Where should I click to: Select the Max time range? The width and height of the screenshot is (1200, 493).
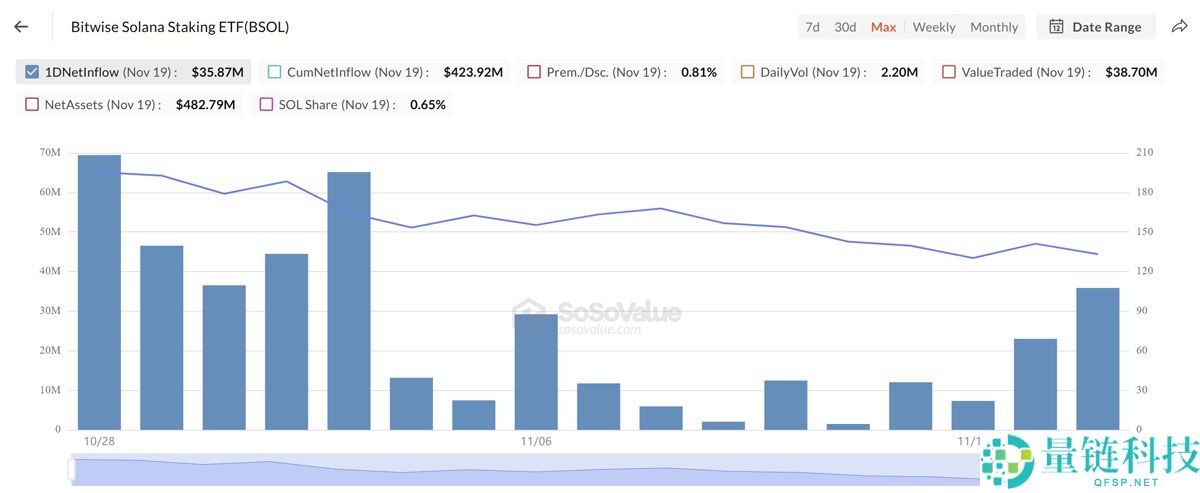click(x=883, y=27)
